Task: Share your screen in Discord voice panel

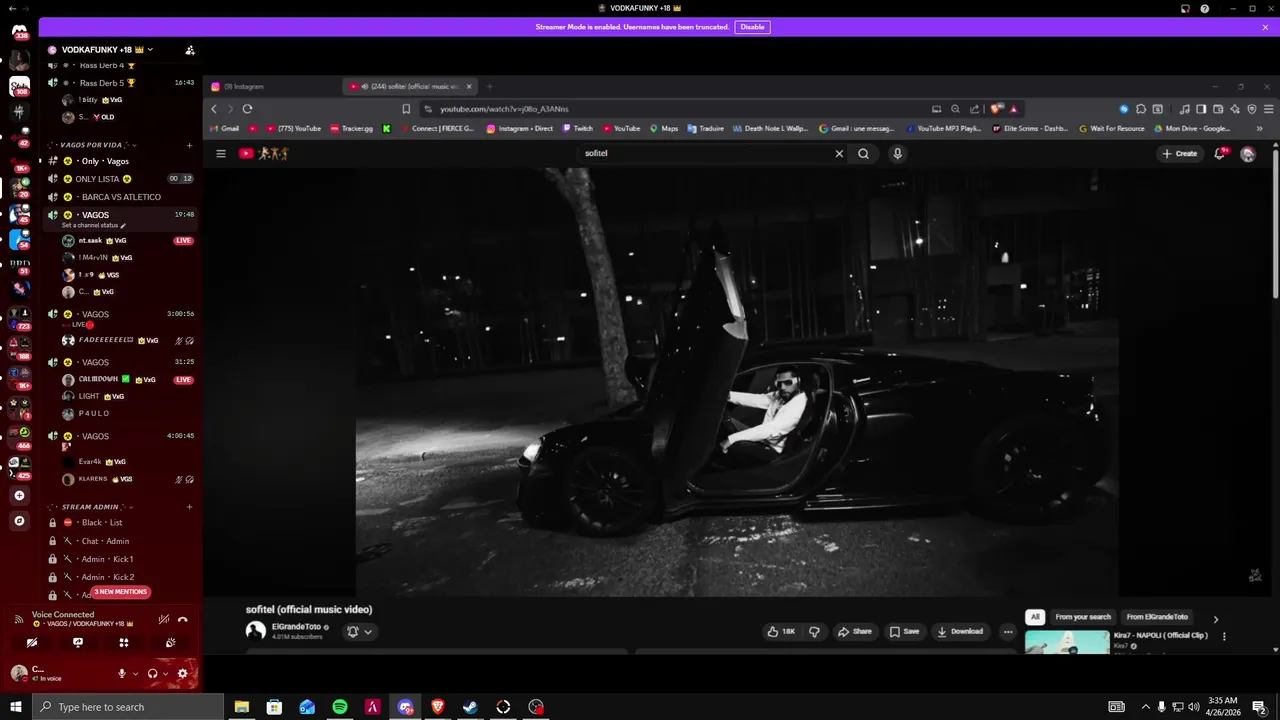Action: [78, 643]
